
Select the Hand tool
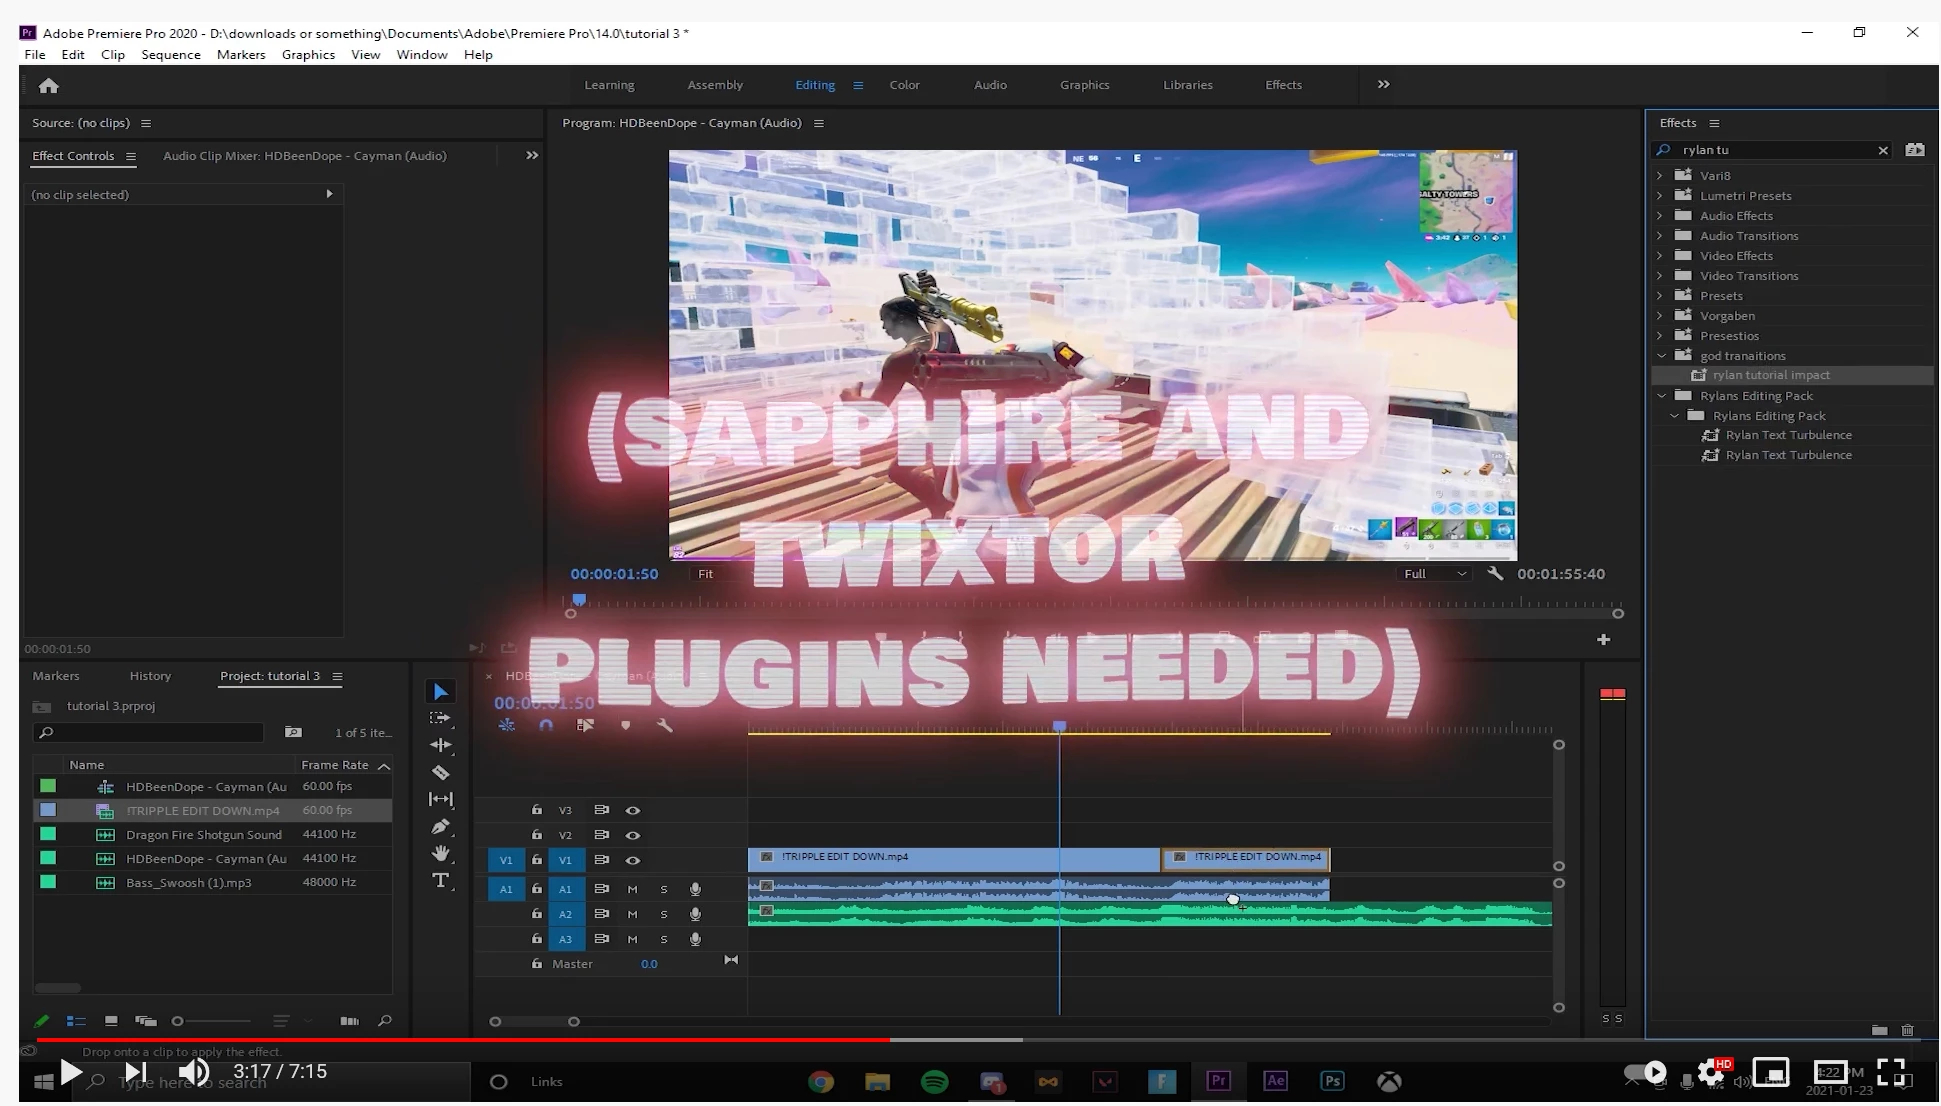click(x=440, y=853)
